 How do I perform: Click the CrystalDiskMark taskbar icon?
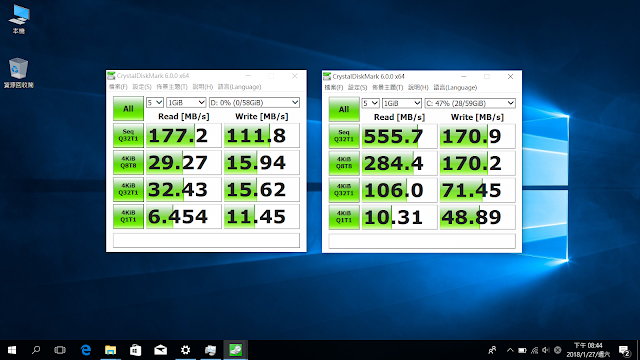click(236, 350)
